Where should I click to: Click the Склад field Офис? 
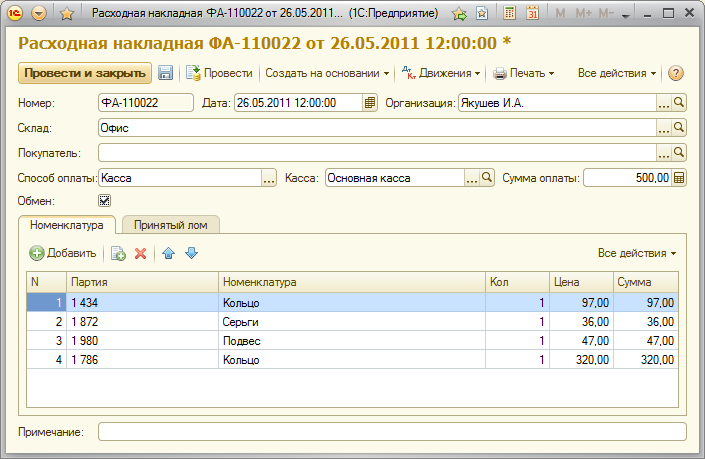(377, 128)
